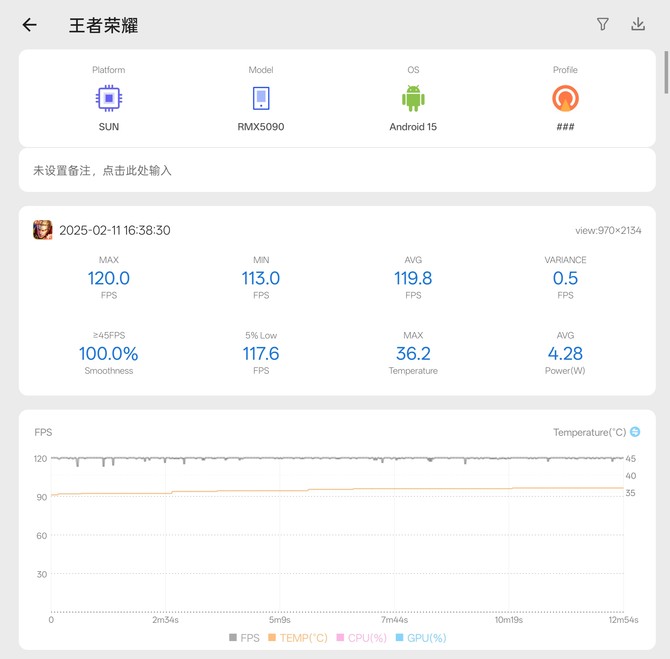
Task: Click the AVG 119.8 FPS value
Action: pyautogui.click(x=413, y=278)
